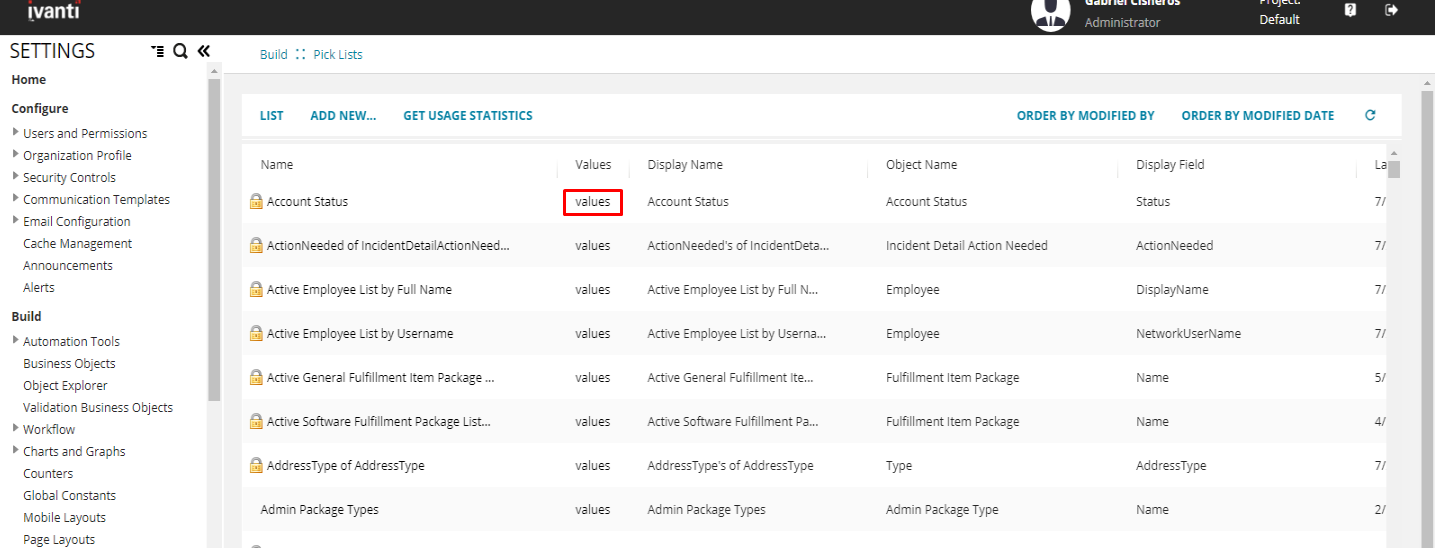Click Get Usage Statistics
Image resolution: width=1435 pixels, height=548 pixels.
(x=467, y=116)
